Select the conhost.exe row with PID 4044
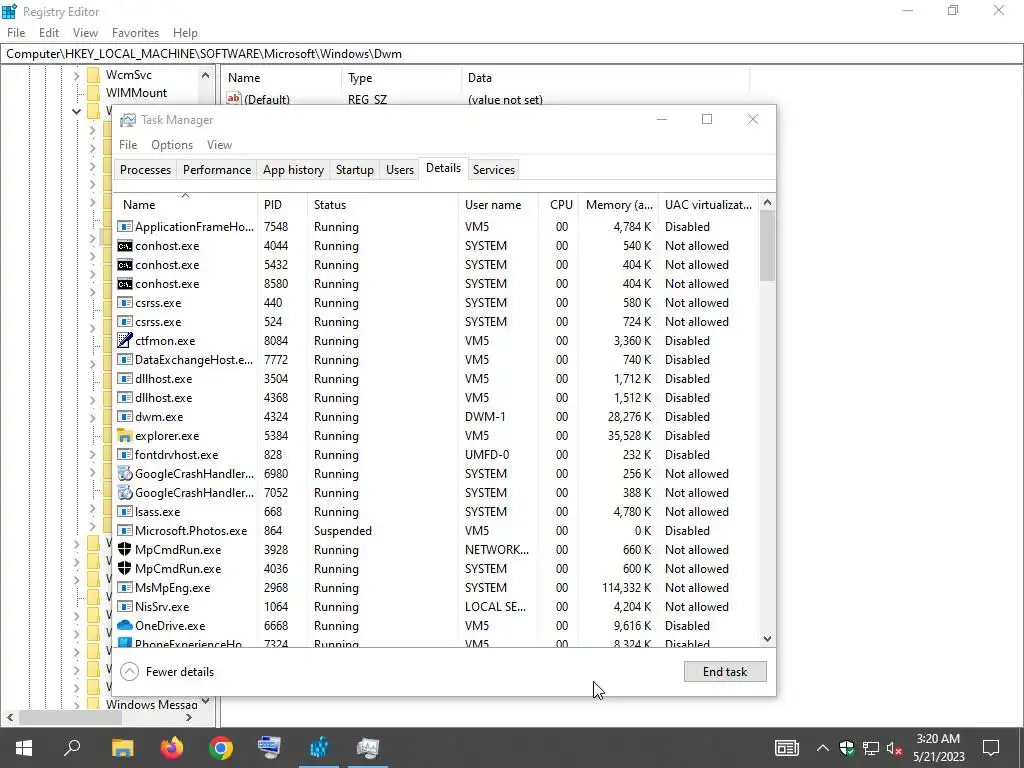 436,246
